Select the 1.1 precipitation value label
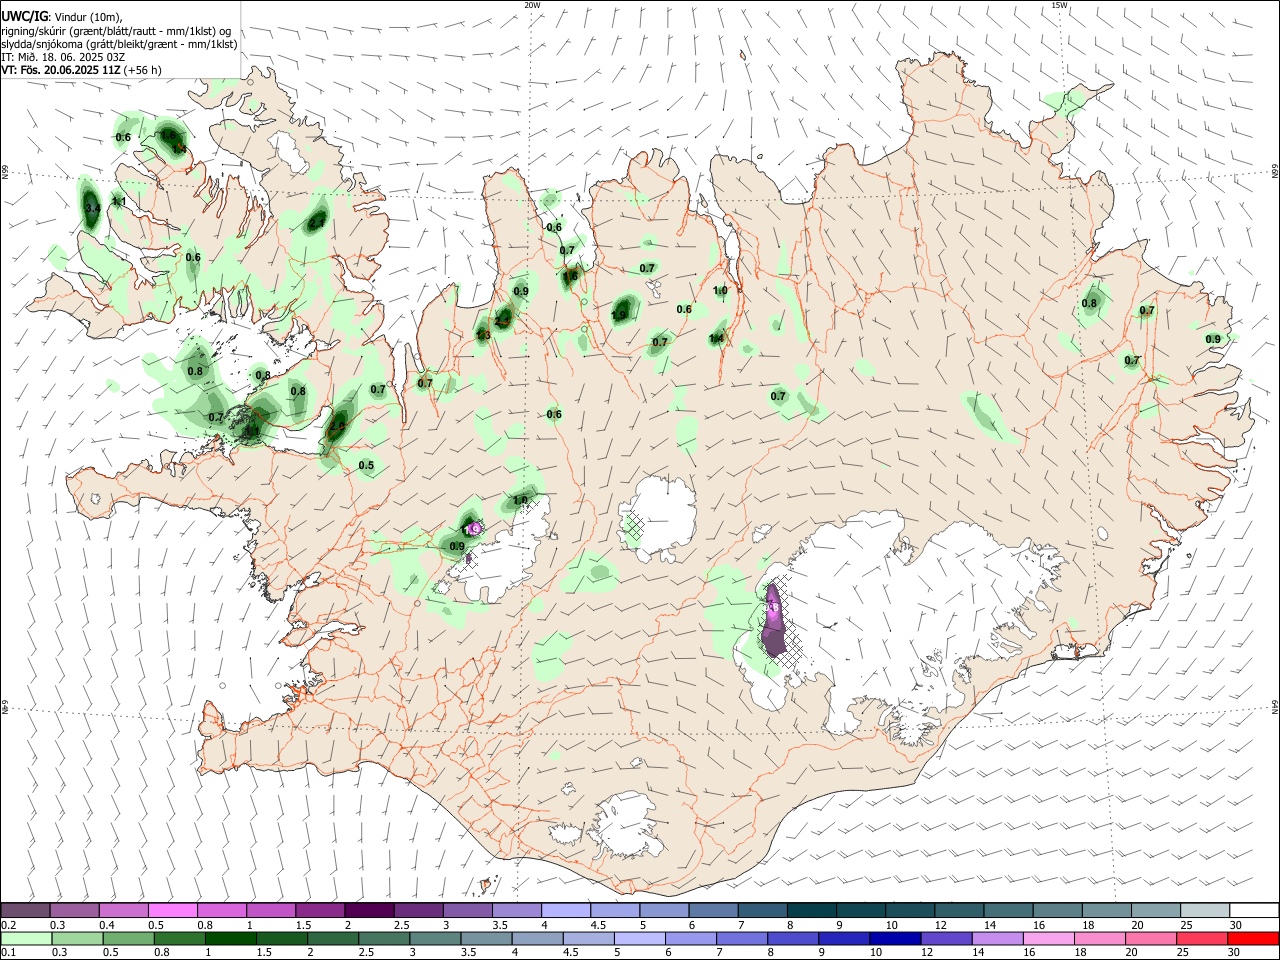1280x960 pixels. (x=118, y=201)
